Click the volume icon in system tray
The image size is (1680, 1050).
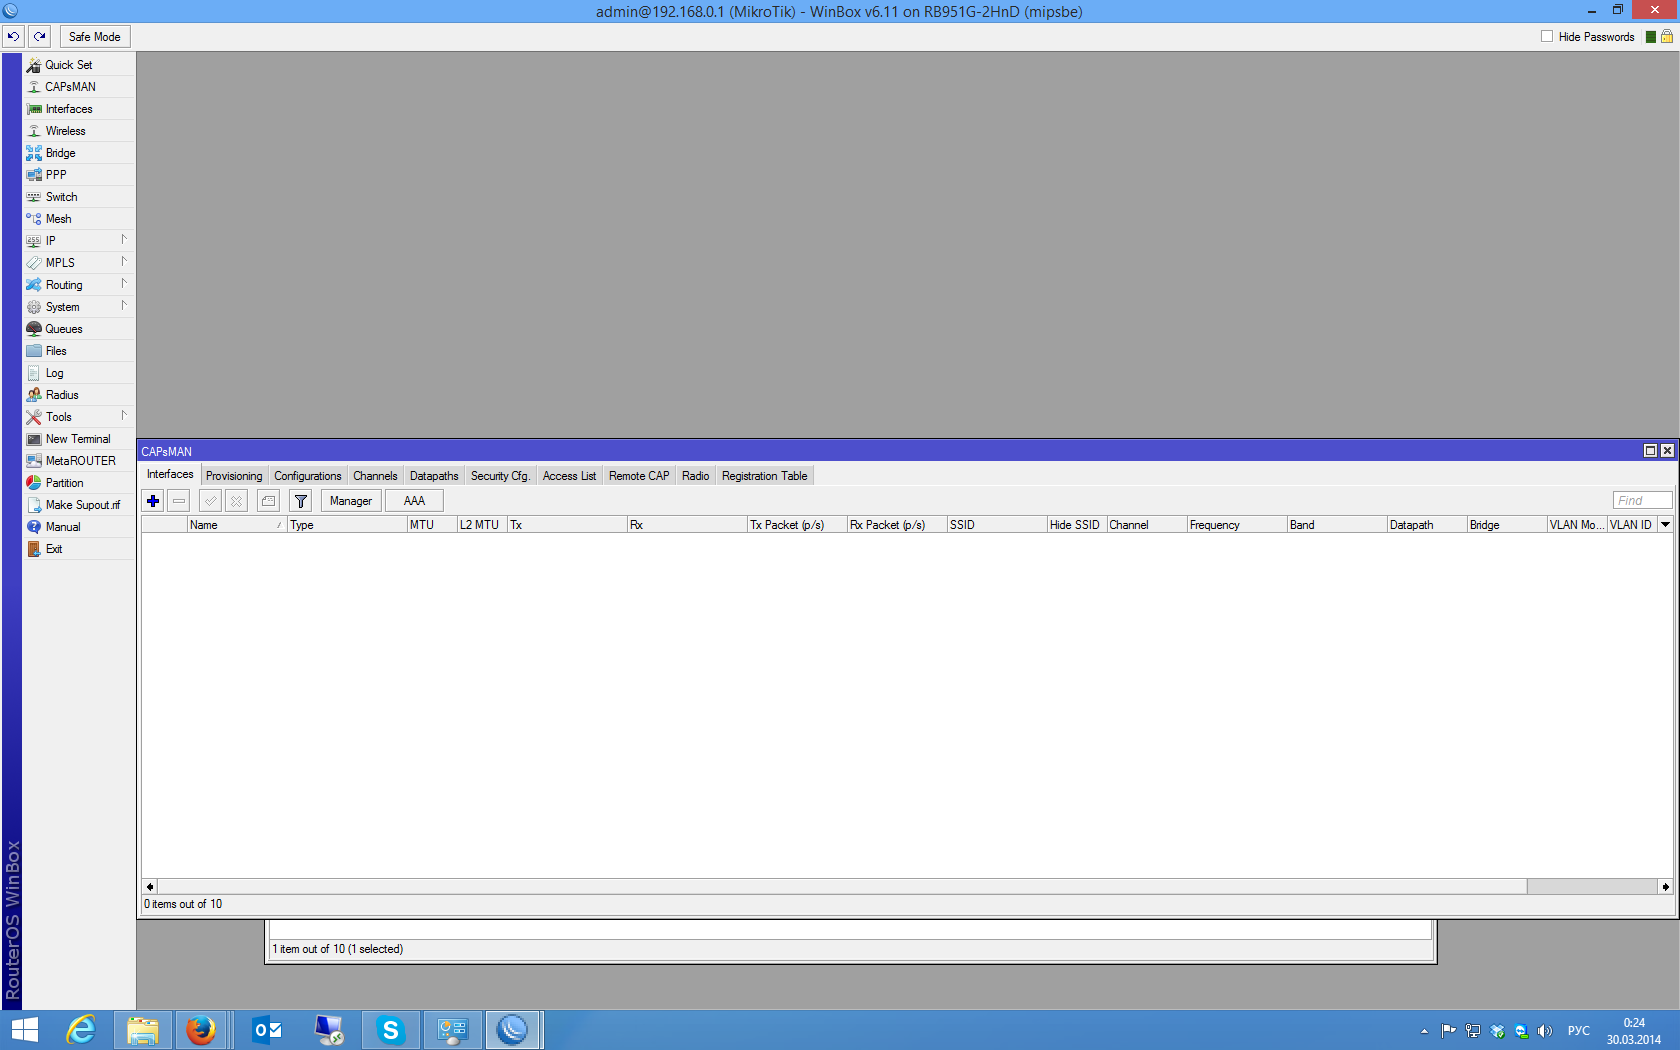click(x=1545, y=1031)
